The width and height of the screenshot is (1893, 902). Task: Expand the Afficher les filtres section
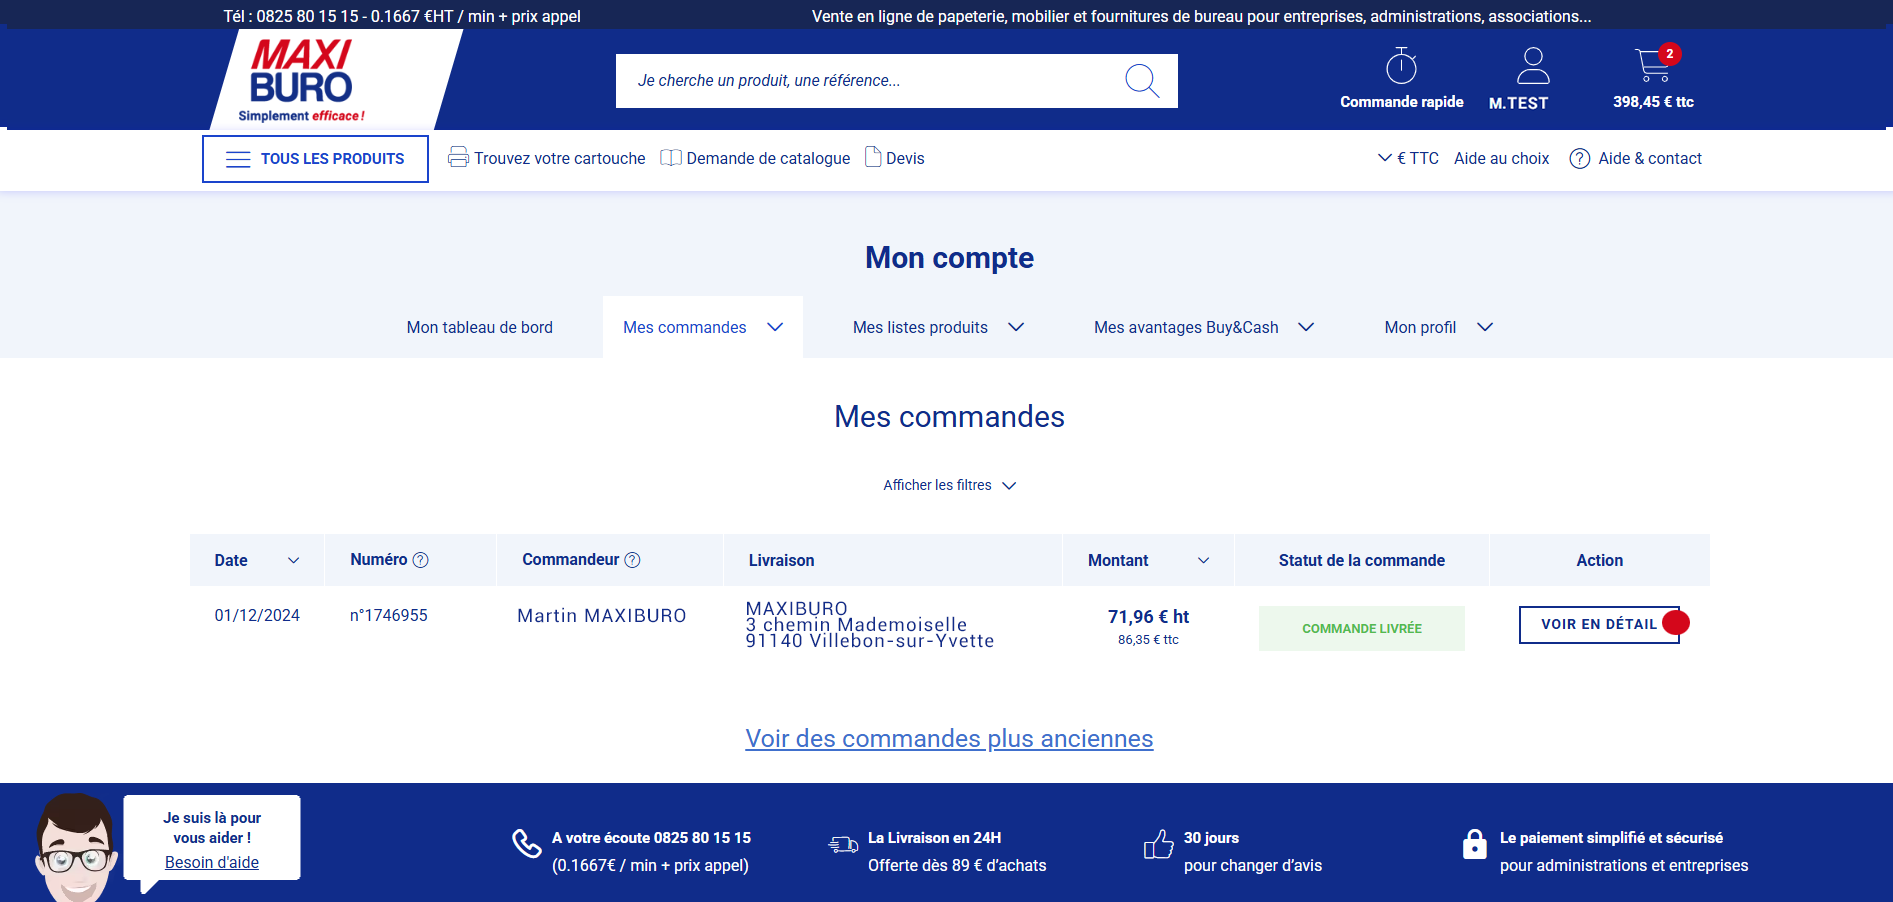click(x=949, y=485)
